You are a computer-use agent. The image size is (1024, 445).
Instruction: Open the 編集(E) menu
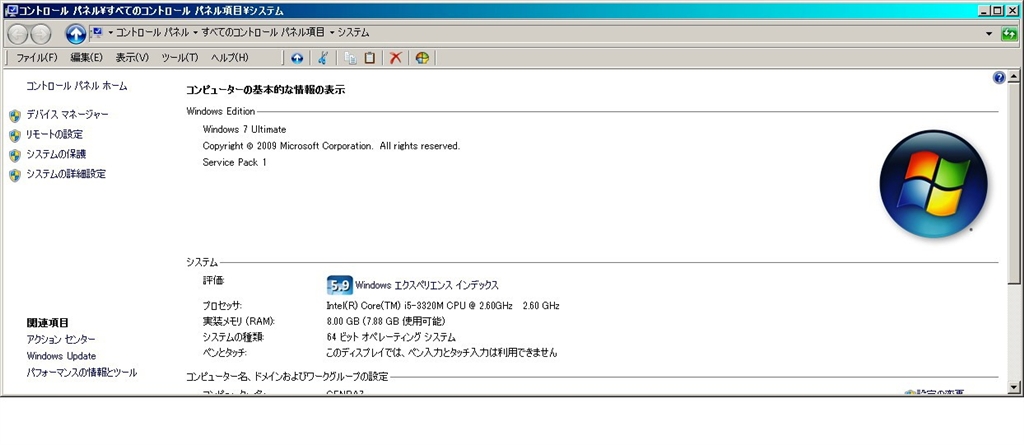pyautogui.click(x=86, y=58)
